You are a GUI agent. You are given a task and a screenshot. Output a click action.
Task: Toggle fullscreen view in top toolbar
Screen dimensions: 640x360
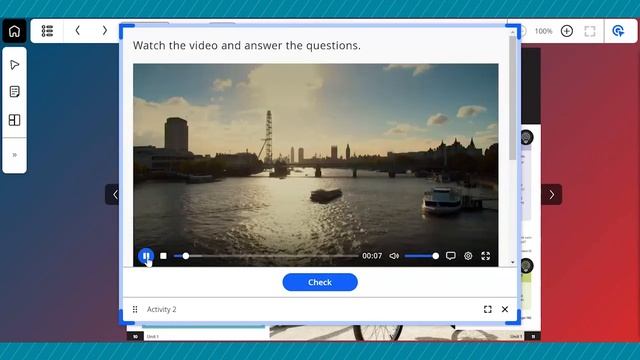pos(590,31)
